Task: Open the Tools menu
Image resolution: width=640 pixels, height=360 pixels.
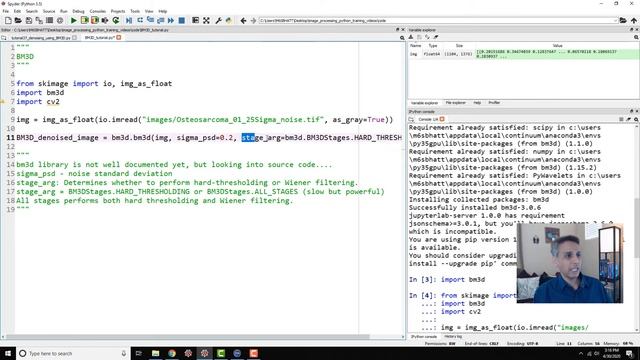Action: 135,11
